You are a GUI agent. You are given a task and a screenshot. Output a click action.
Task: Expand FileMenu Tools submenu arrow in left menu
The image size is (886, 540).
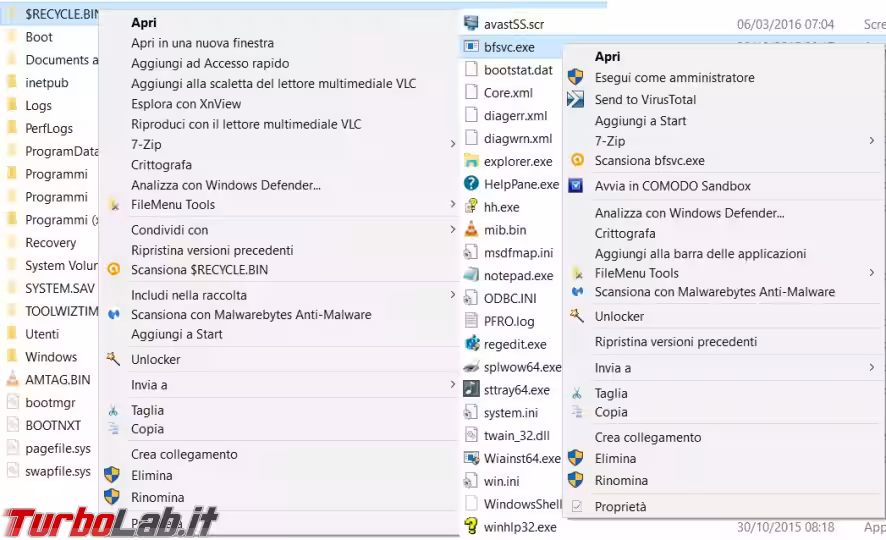click(x=453, y=204)
